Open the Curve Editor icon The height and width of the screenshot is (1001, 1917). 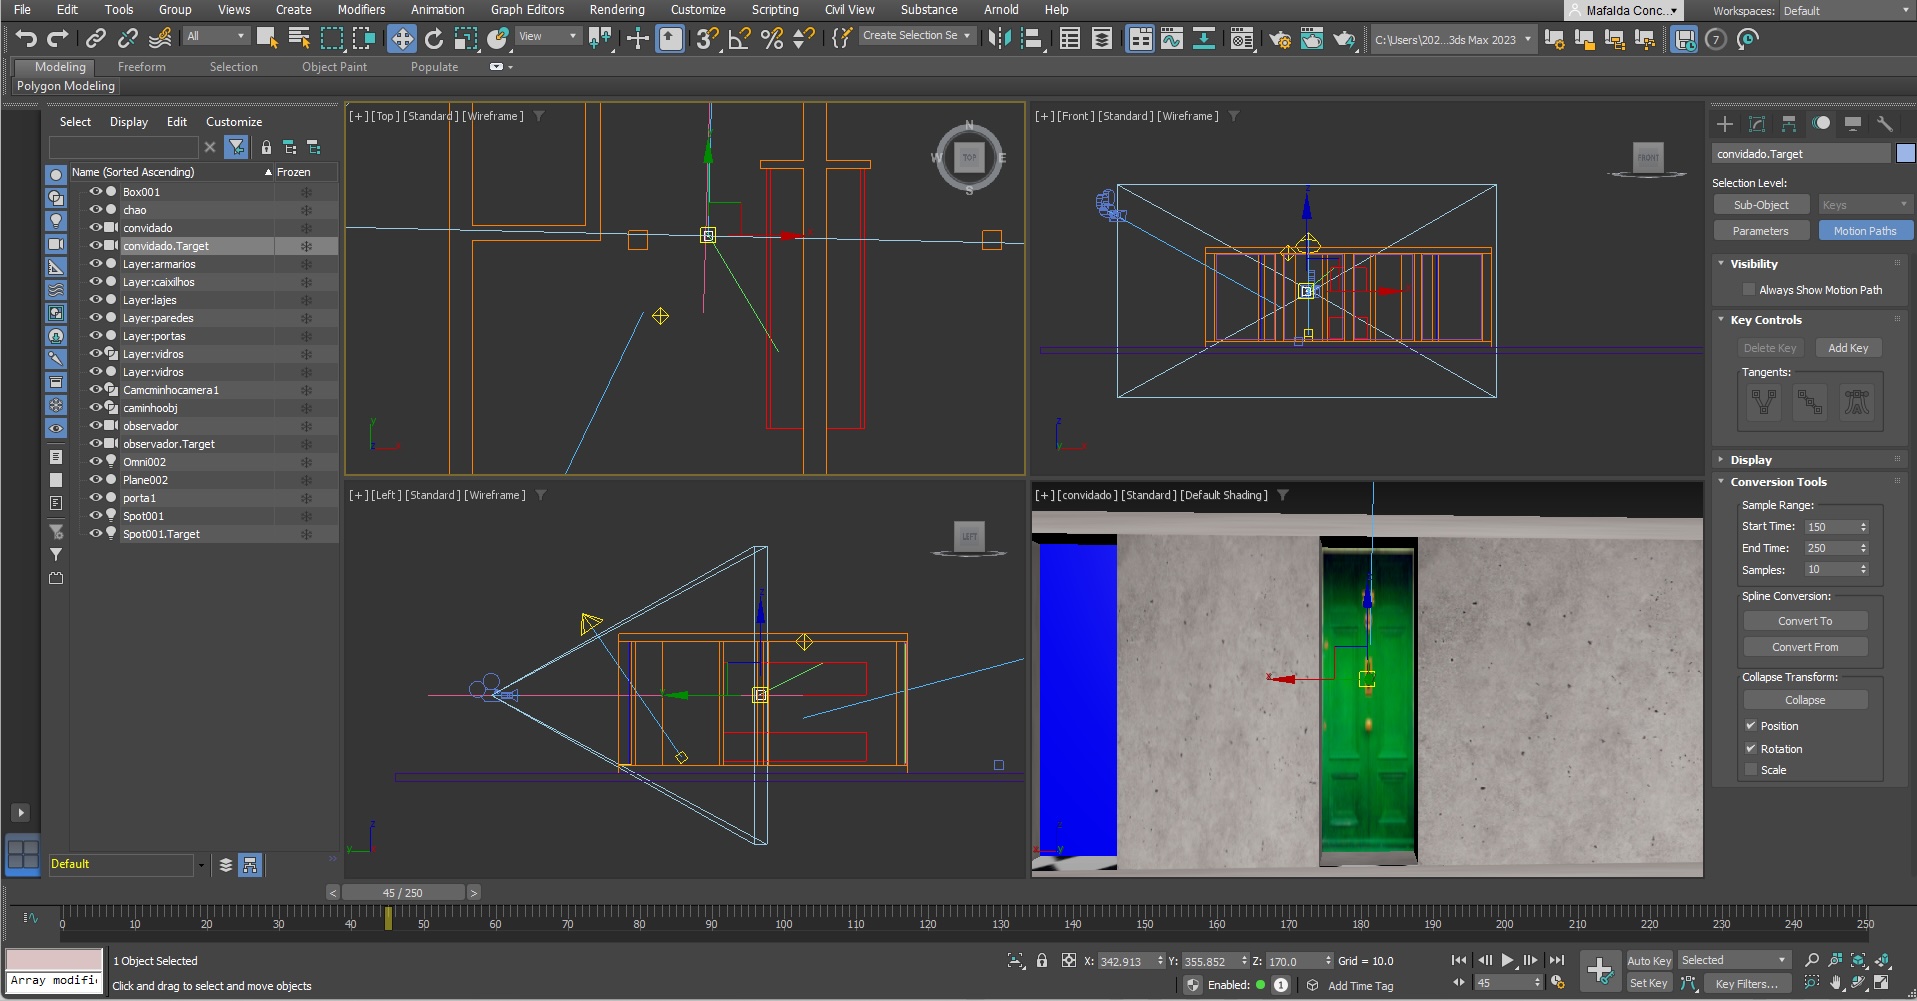click(x=1171, y=39)
